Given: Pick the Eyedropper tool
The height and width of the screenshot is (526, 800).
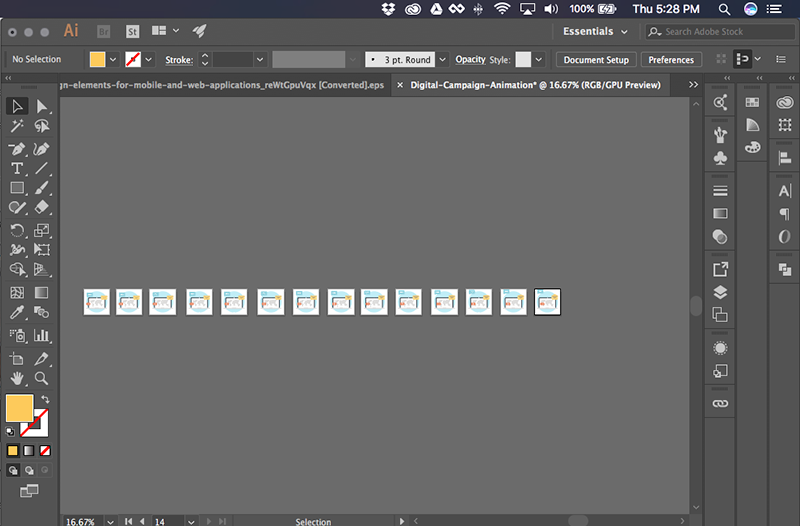Looking at the screenshot, I should 17,312.
